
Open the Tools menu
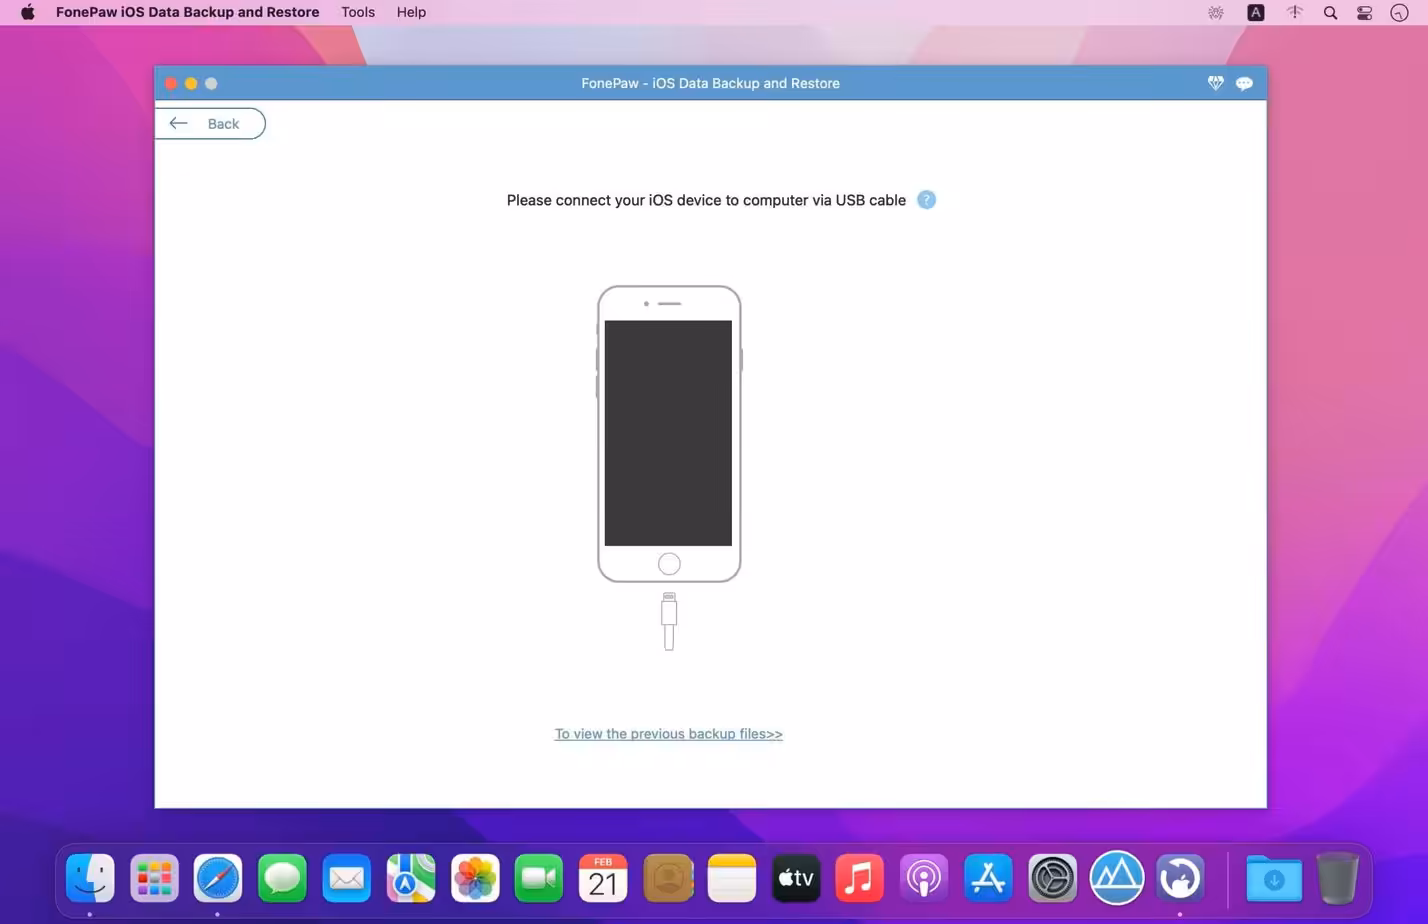[358, 12]
